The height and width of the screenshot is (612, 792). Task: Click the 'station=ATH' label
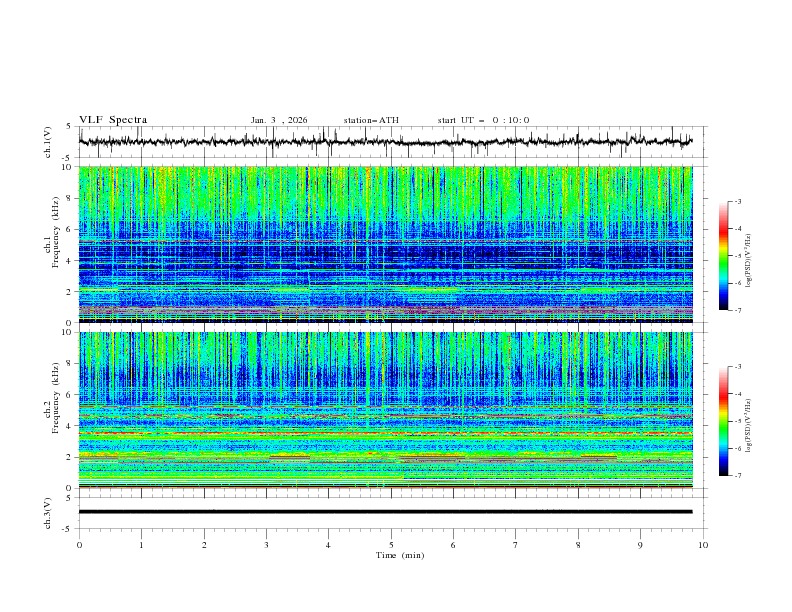(371, 120)
